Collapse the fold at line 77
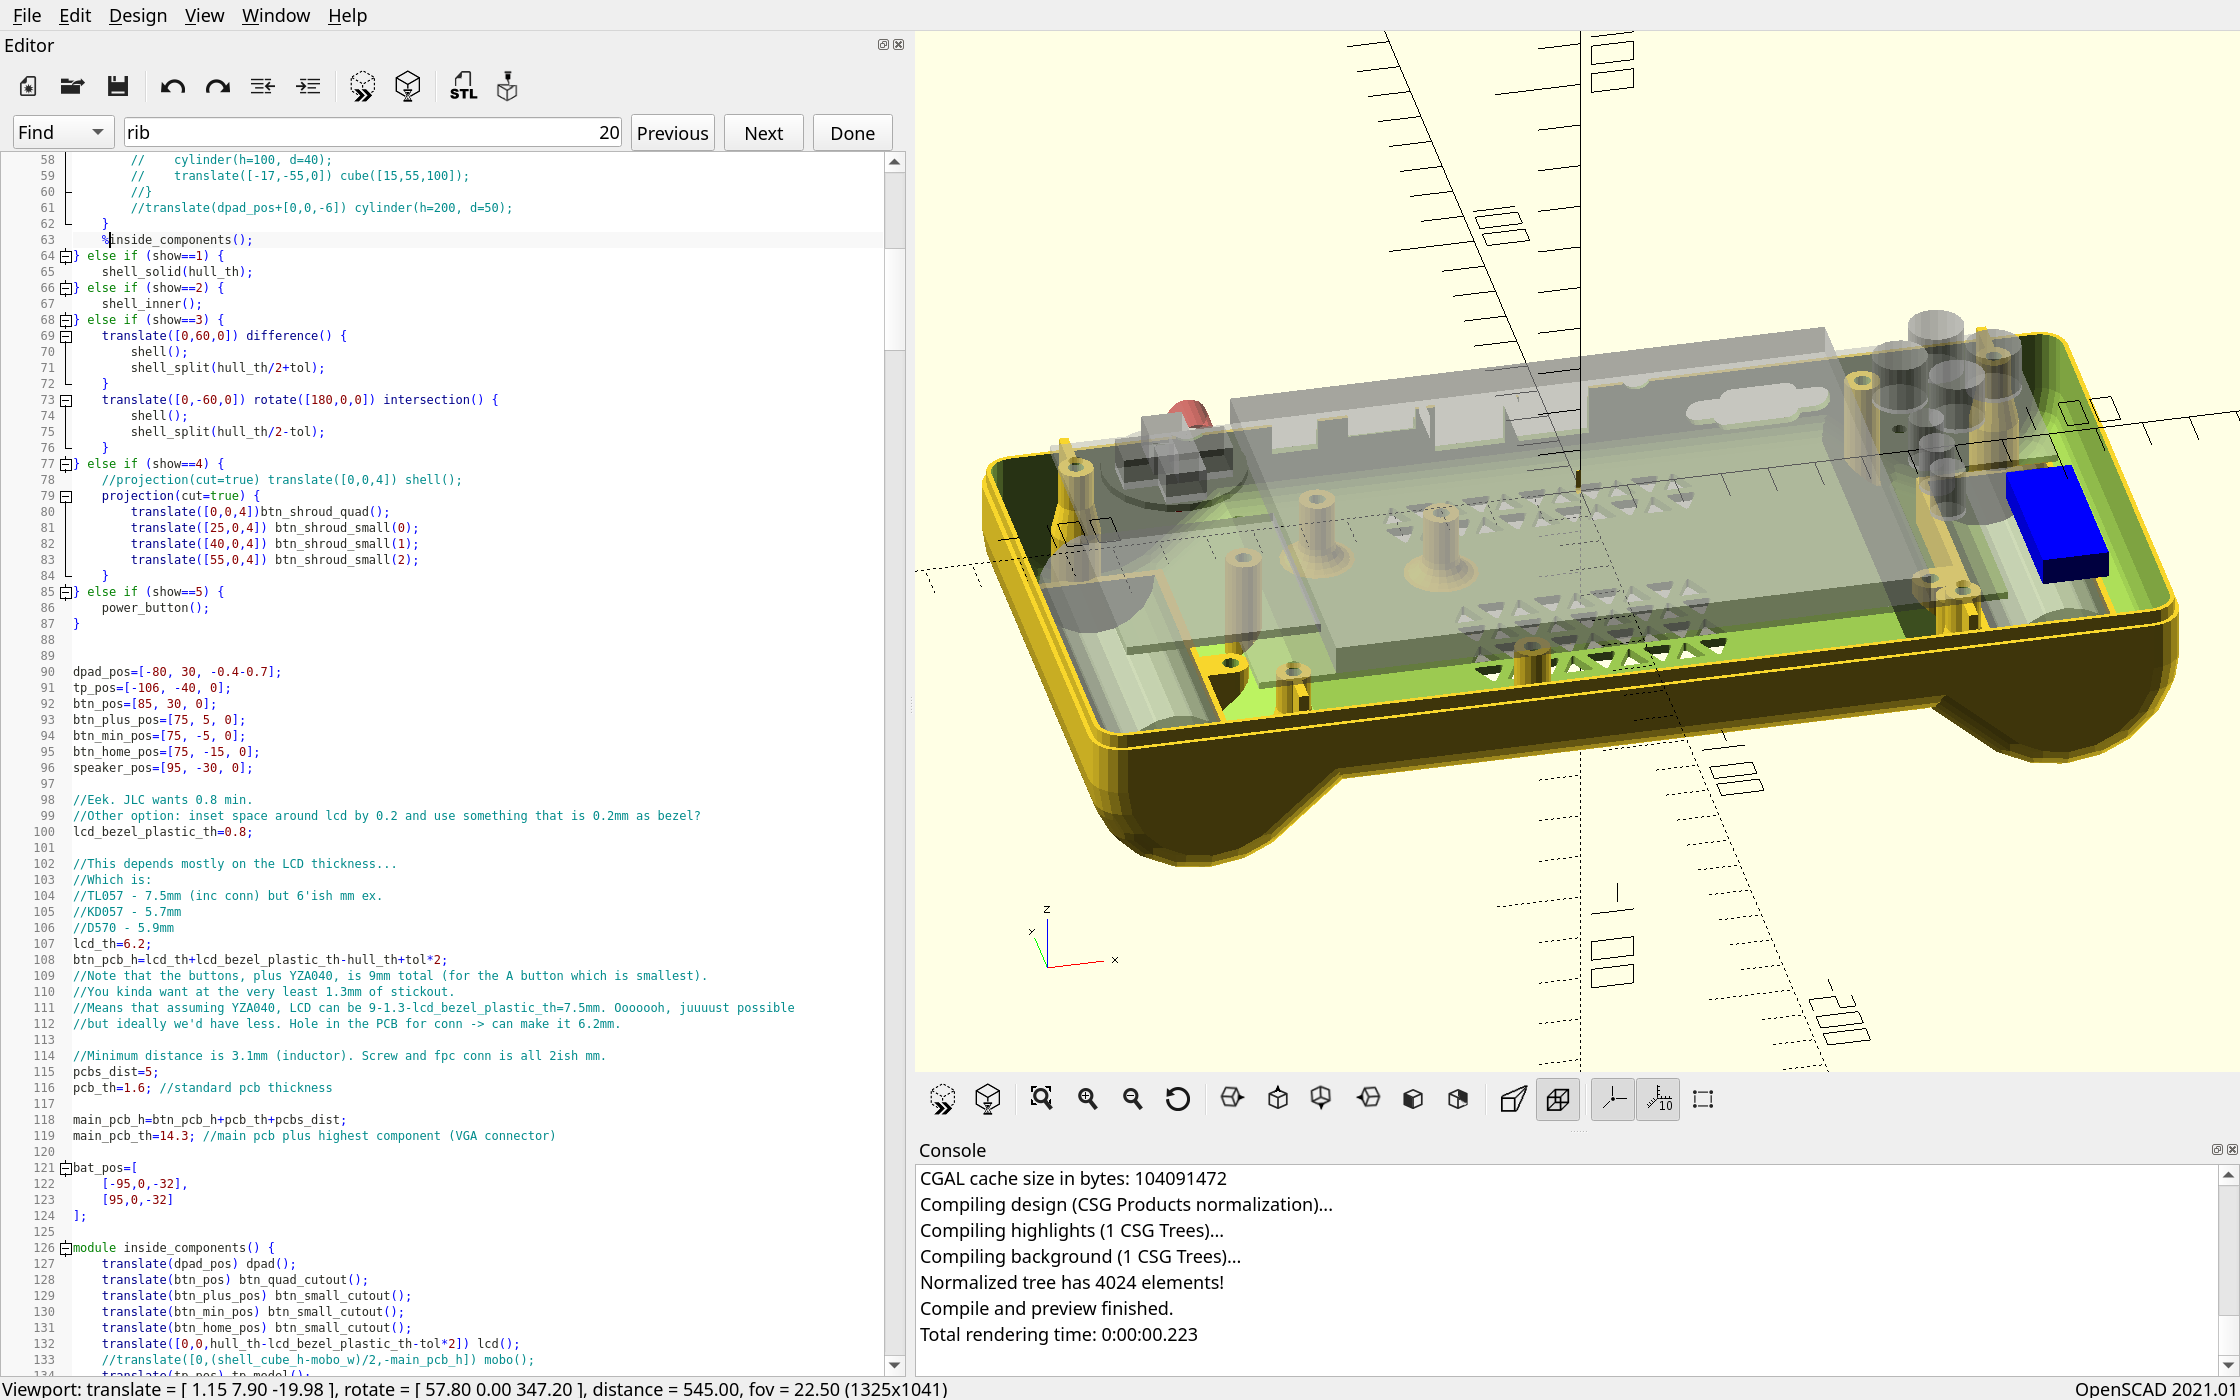This screenshot has width=2240, height=1400. pyautogui.click(x=66, y=464)
